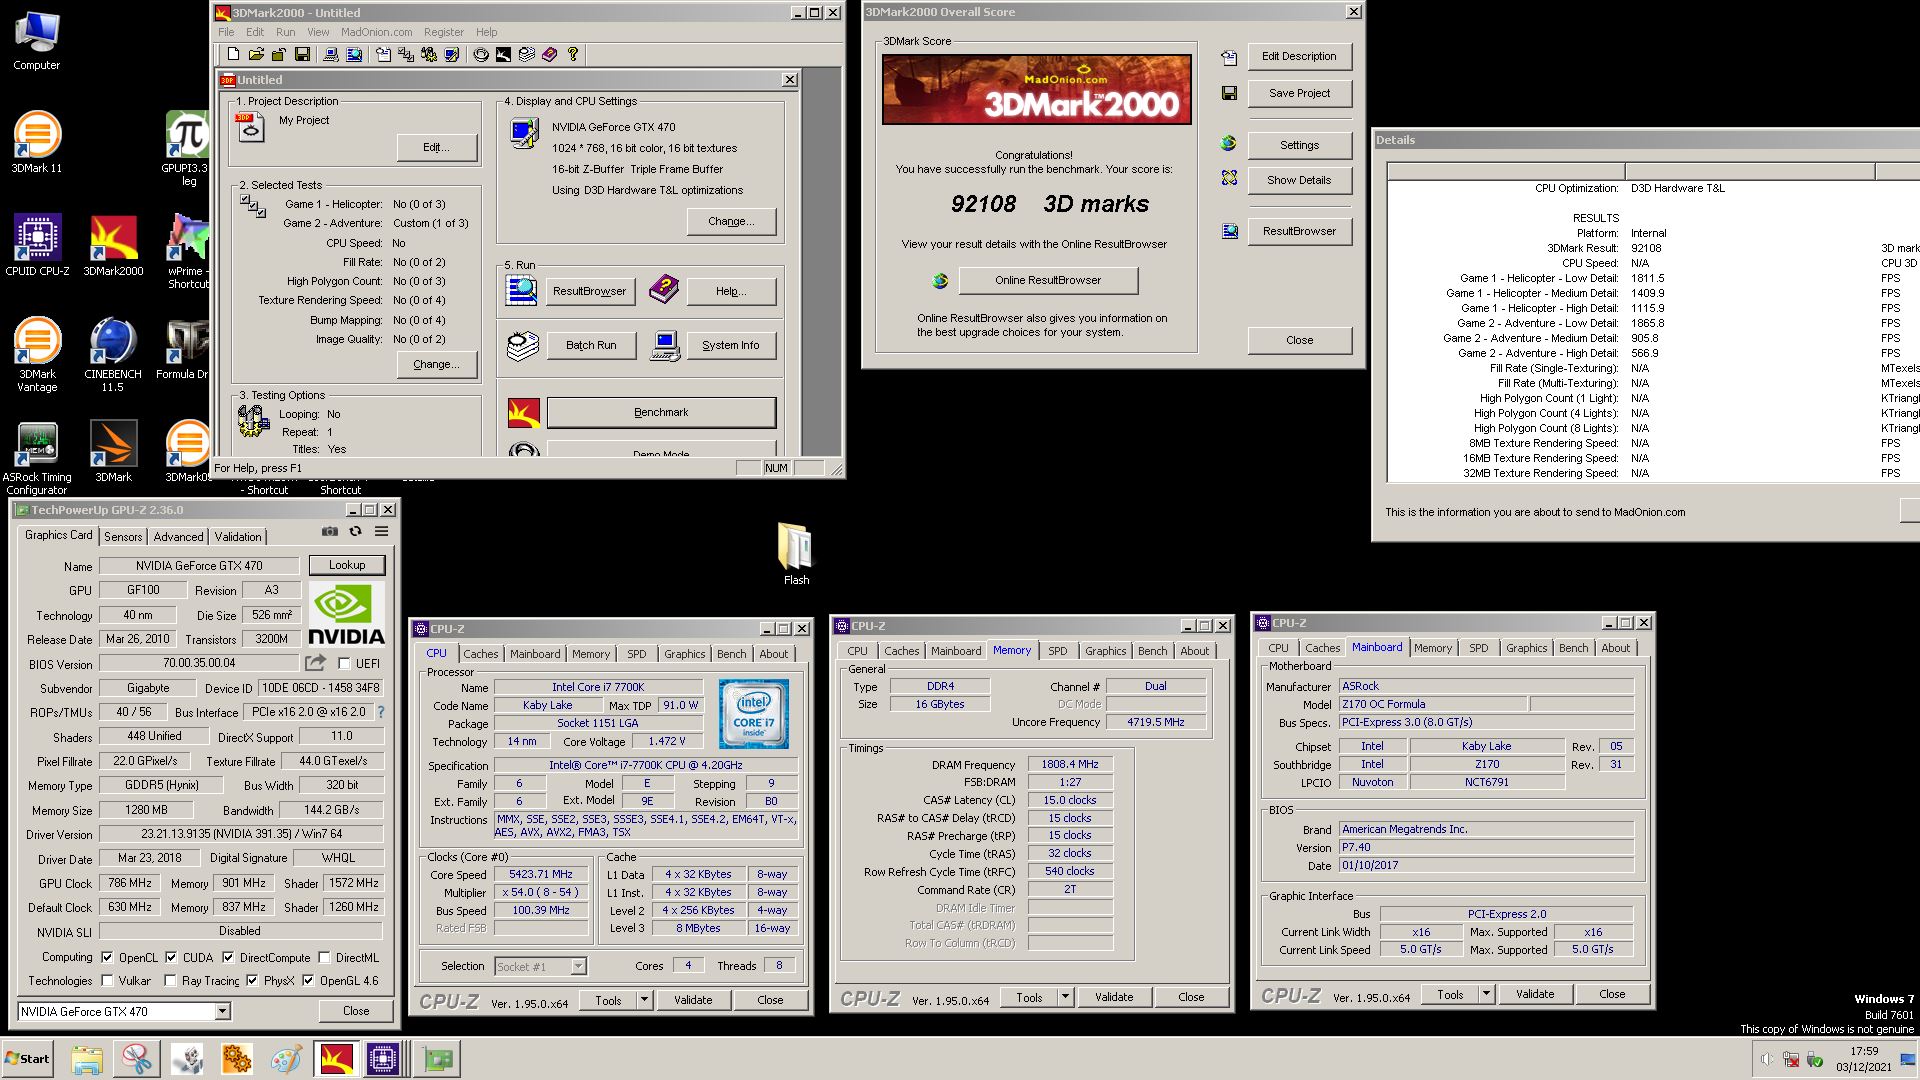Toggle the Vulkan checkbox
This screenshot has width=1920, height=1080.
107,981
